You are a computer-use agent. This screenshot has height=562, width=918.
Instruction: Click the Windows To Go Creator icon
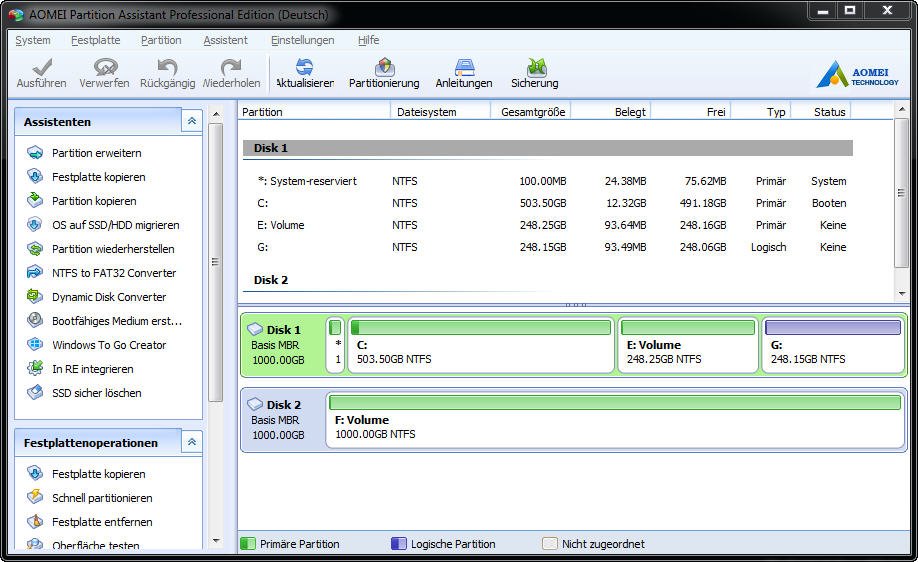pyautogui.click(x=35, y=345)
